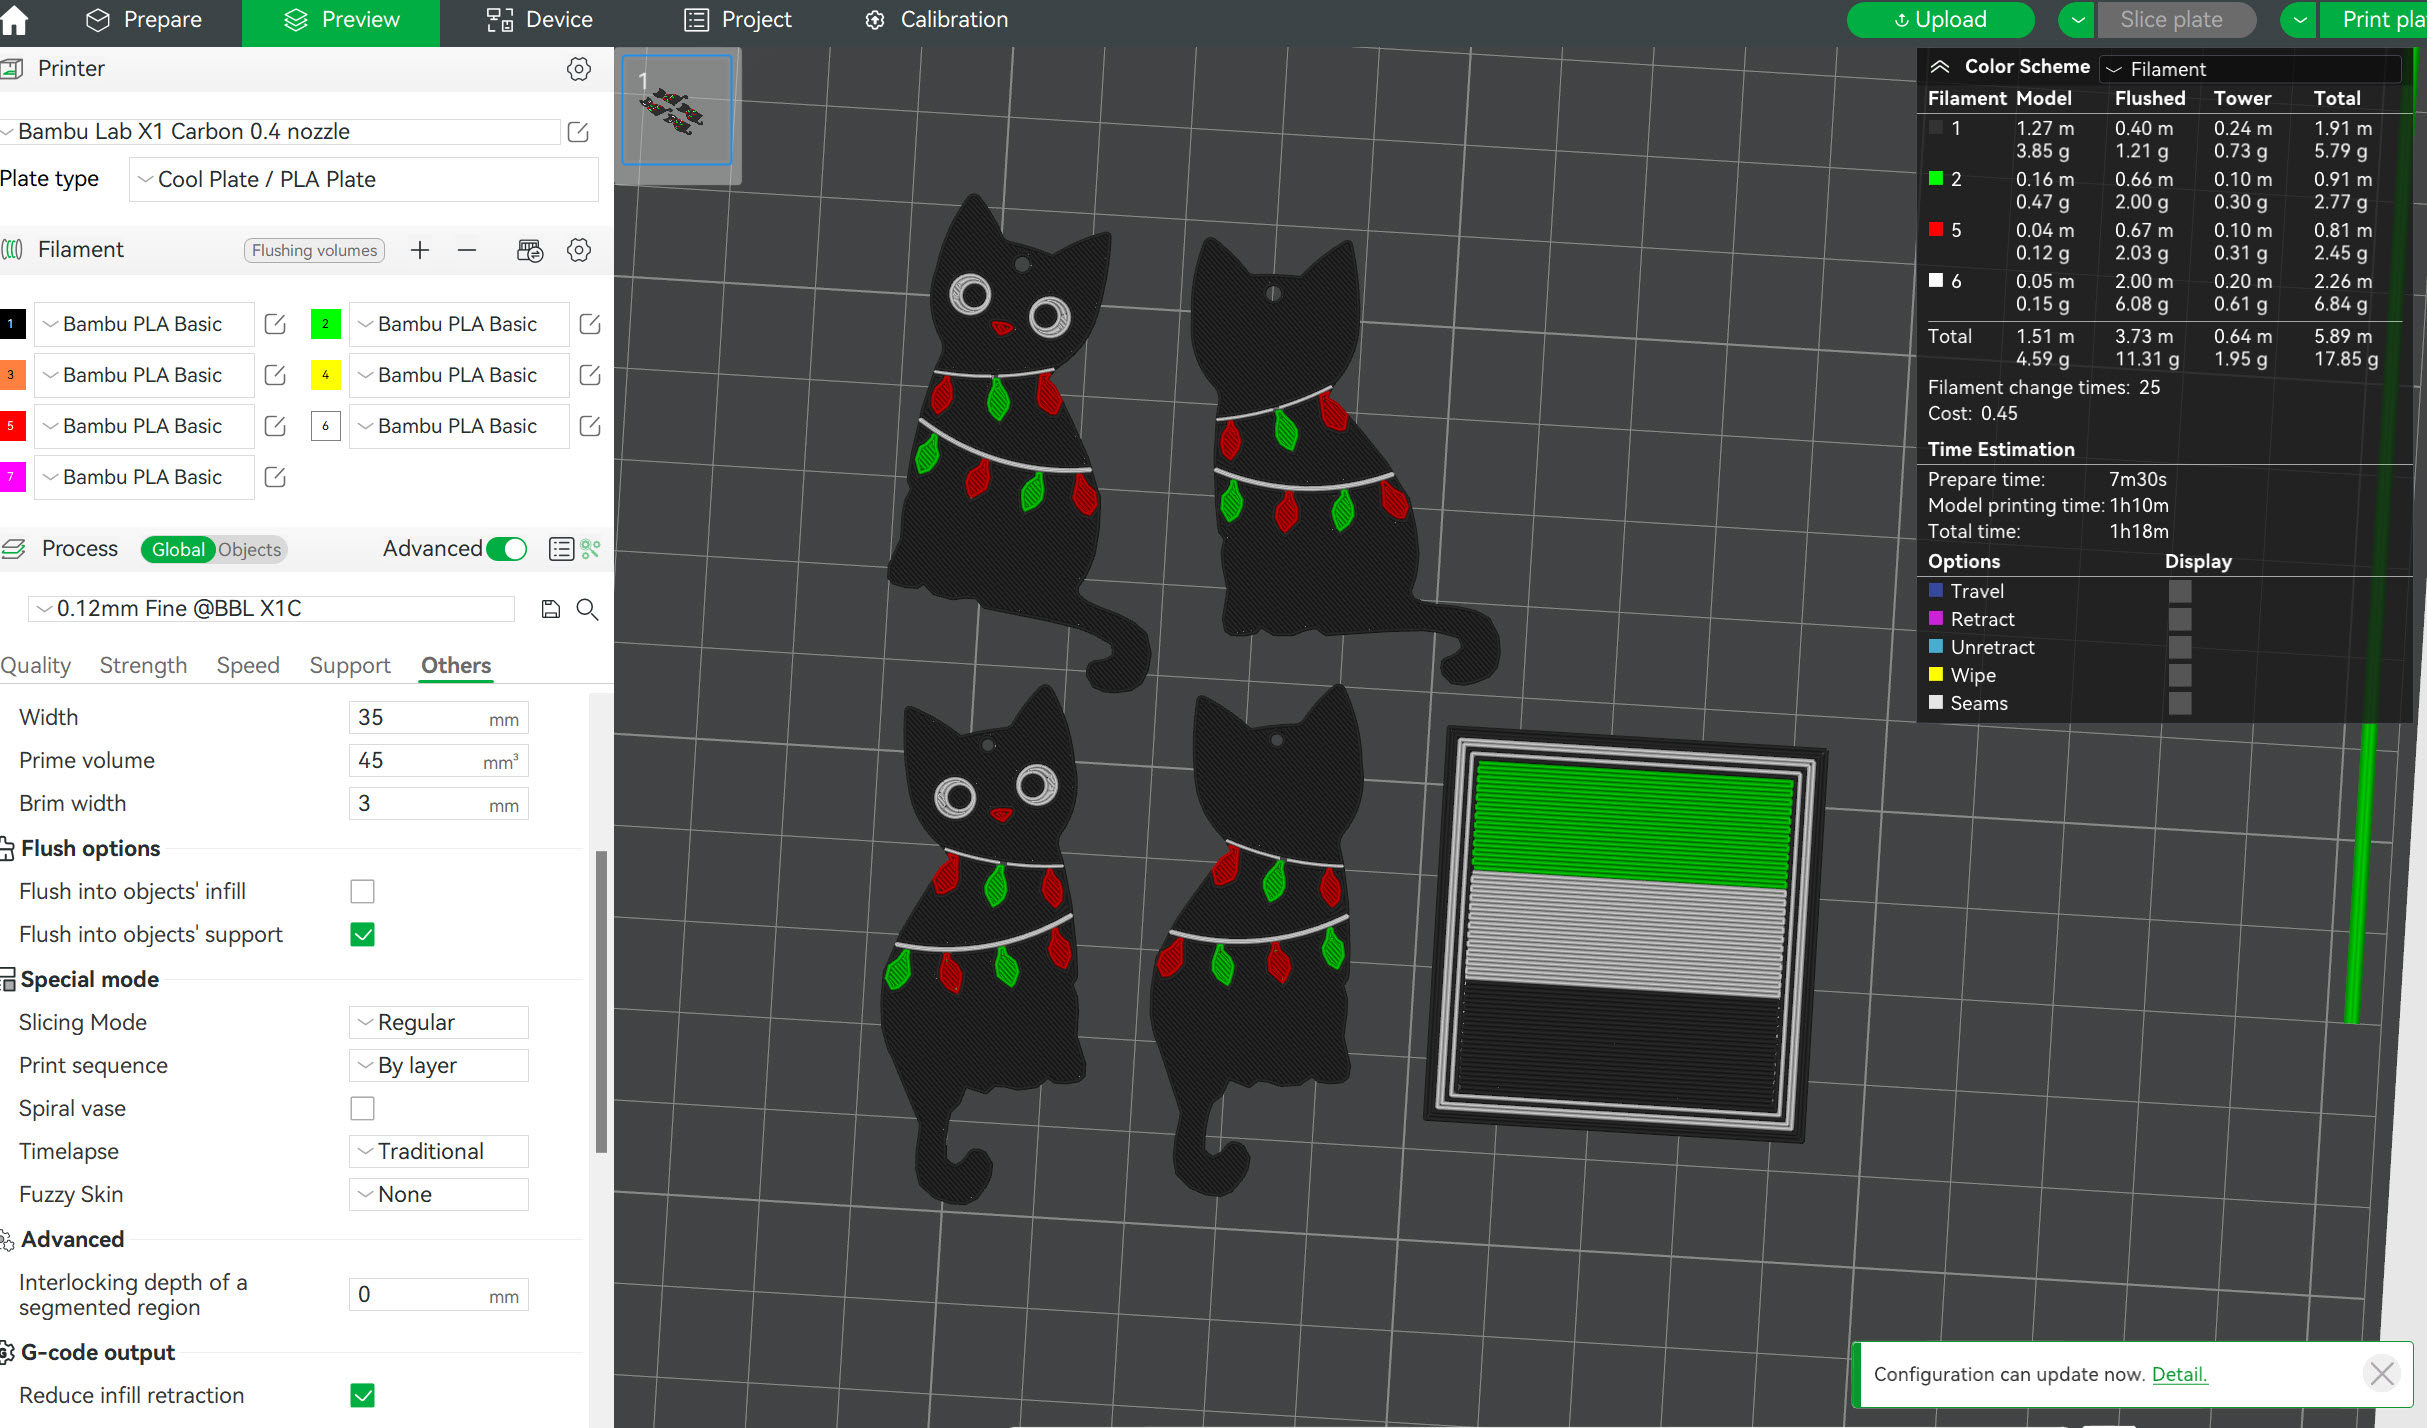Edit filament 3 preset icon

[x=275, y=375]
